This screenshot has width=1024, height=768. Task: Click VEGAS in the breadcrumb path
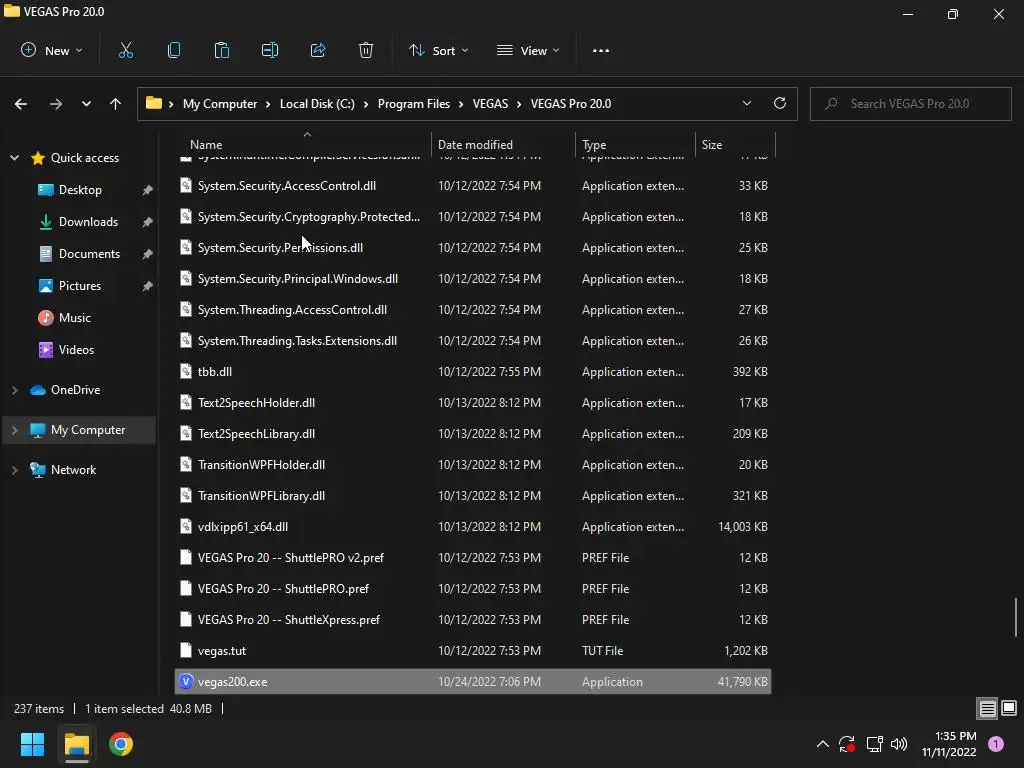tap(490, 104)
